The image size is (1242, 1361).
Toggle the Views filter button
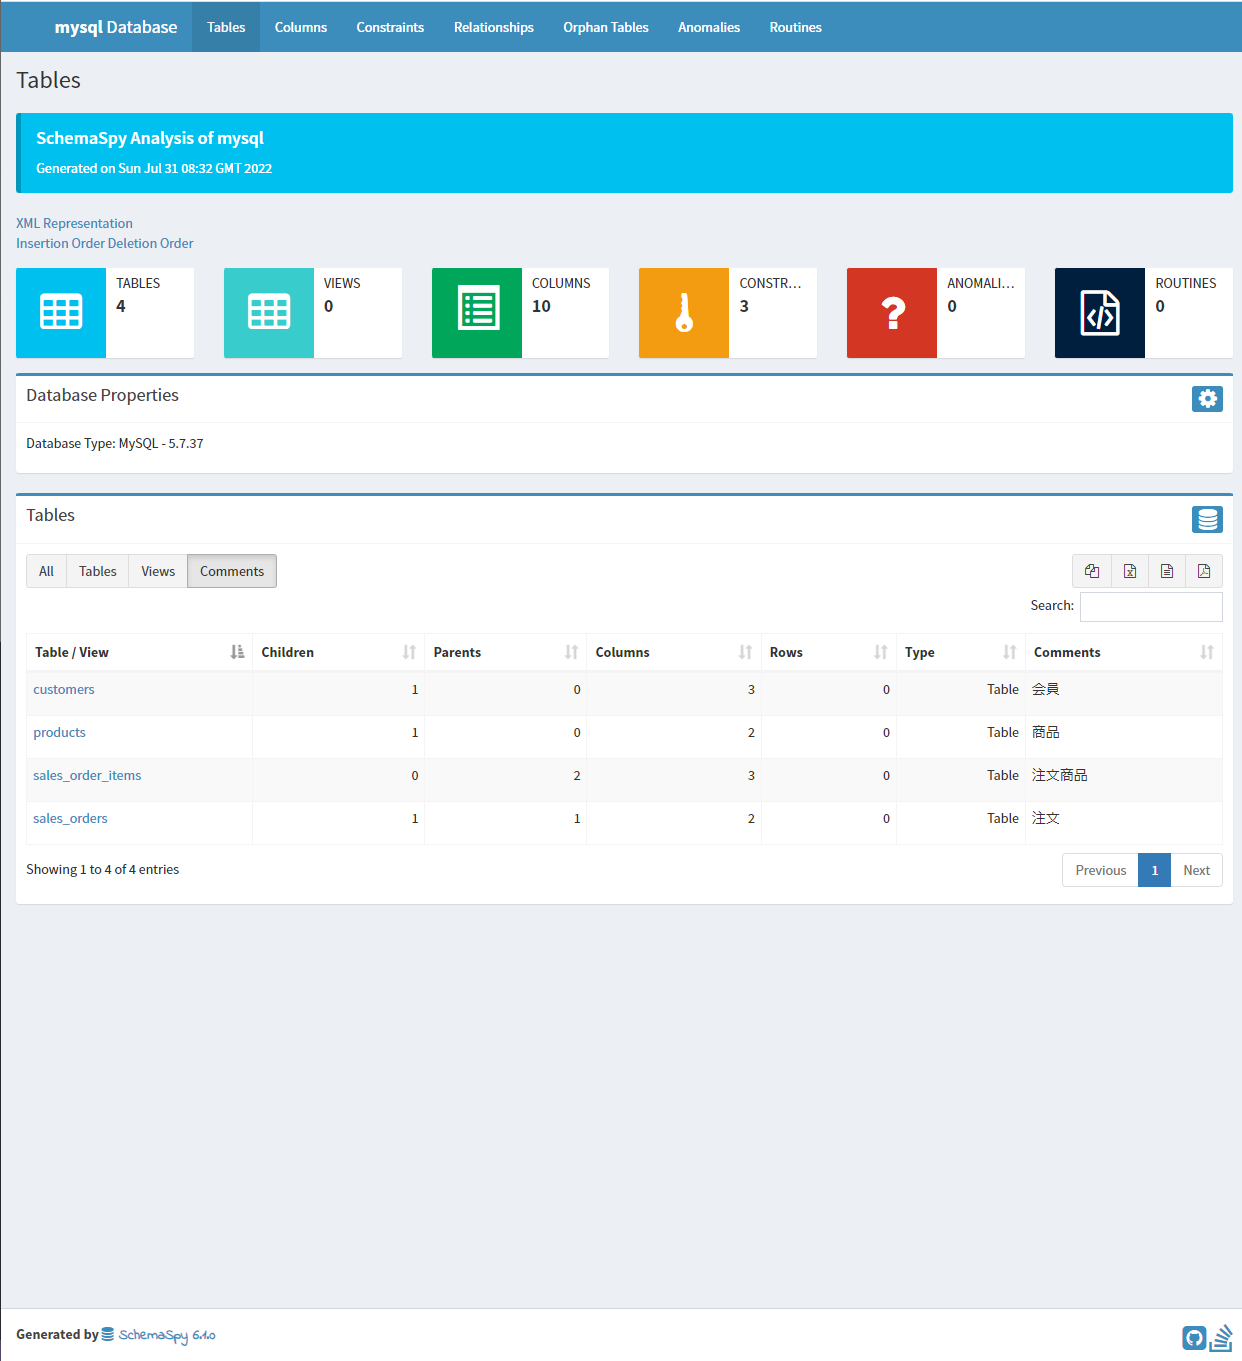[158, 571]
